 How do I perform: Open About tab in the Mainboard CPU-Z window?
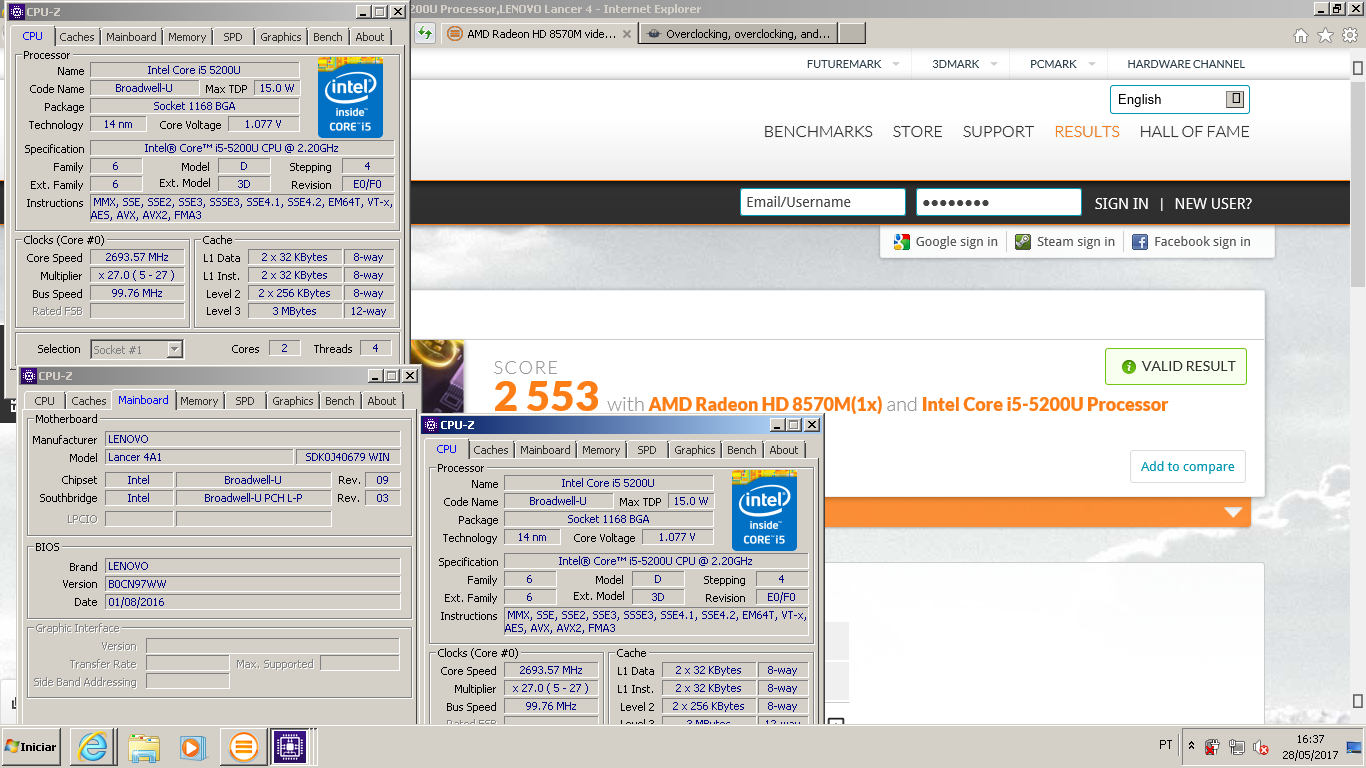pyautogui.click(x=382, y=401)
